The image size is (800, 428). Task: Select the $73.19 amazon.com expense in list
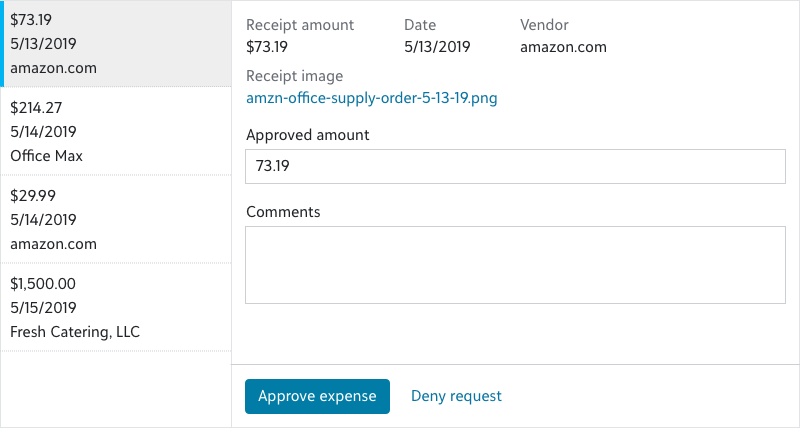pyautogui.click(x=115, y=44)
